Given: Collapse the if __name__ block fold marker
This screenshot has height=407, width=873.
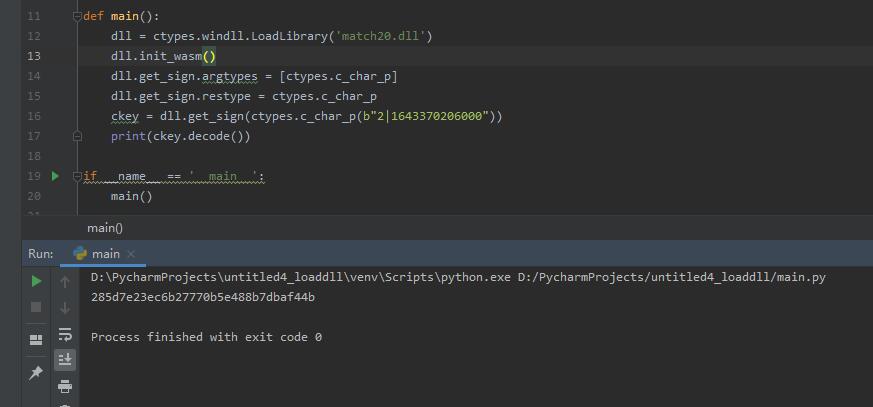Looking at the screenshot, I should 77,176.
